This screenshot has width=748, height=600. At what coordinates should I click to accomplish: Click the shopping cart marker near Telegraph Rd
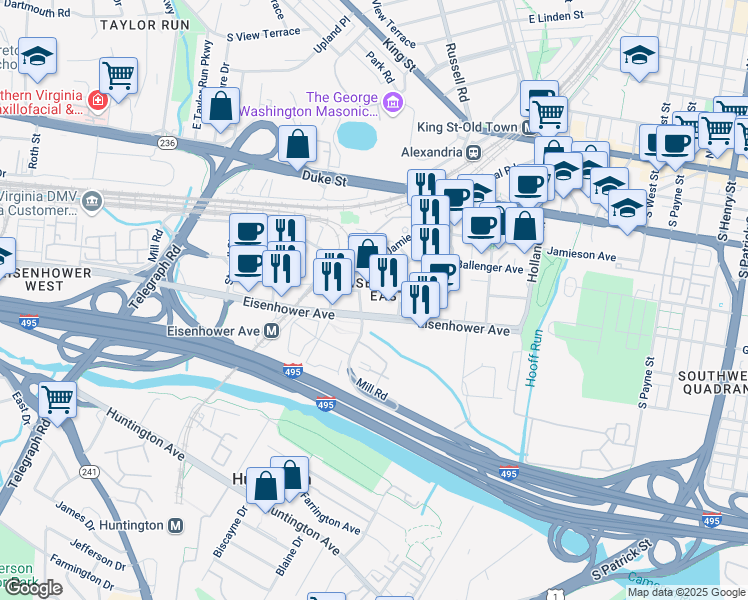57,403
